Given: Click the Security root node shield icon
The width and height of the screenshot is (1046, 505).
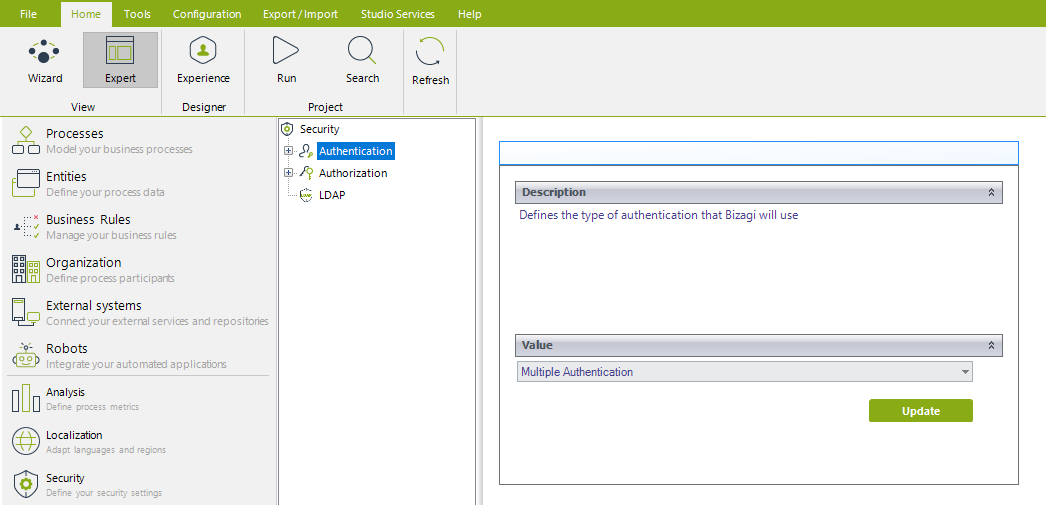Looking at the screenshot, I should coord(288,129).
